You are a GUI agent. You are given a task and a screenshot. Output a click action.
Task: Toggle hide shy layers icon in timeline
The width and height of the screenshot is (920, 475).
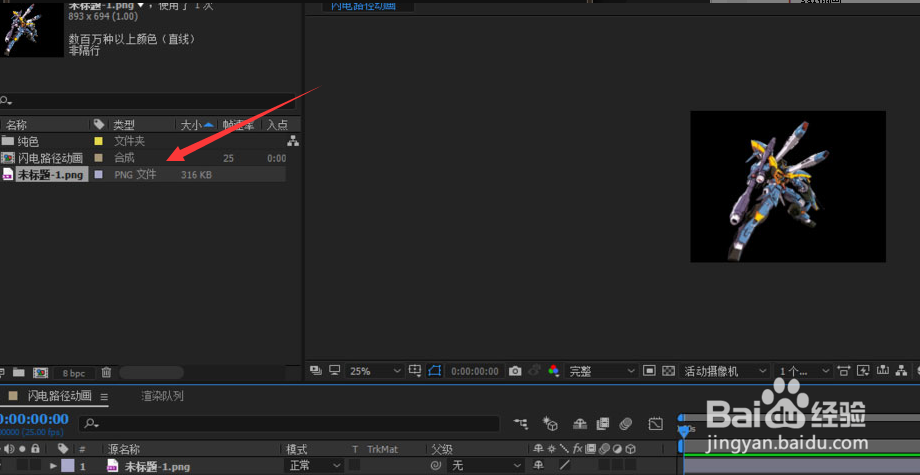(580, 423)
